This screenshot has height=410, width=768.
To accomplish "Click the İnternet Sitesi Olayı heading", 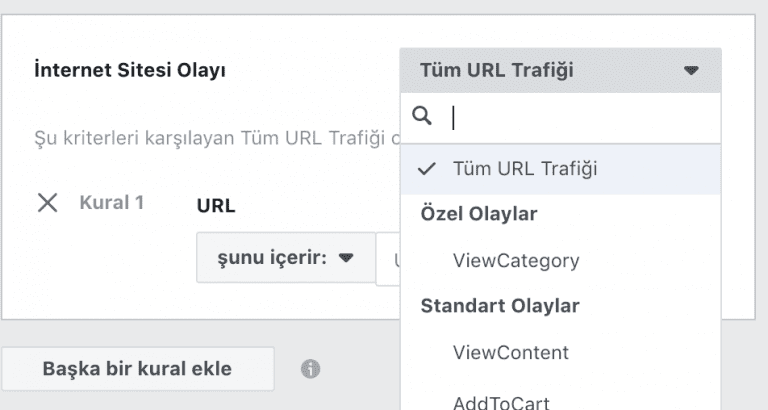I will pos(130,70).
